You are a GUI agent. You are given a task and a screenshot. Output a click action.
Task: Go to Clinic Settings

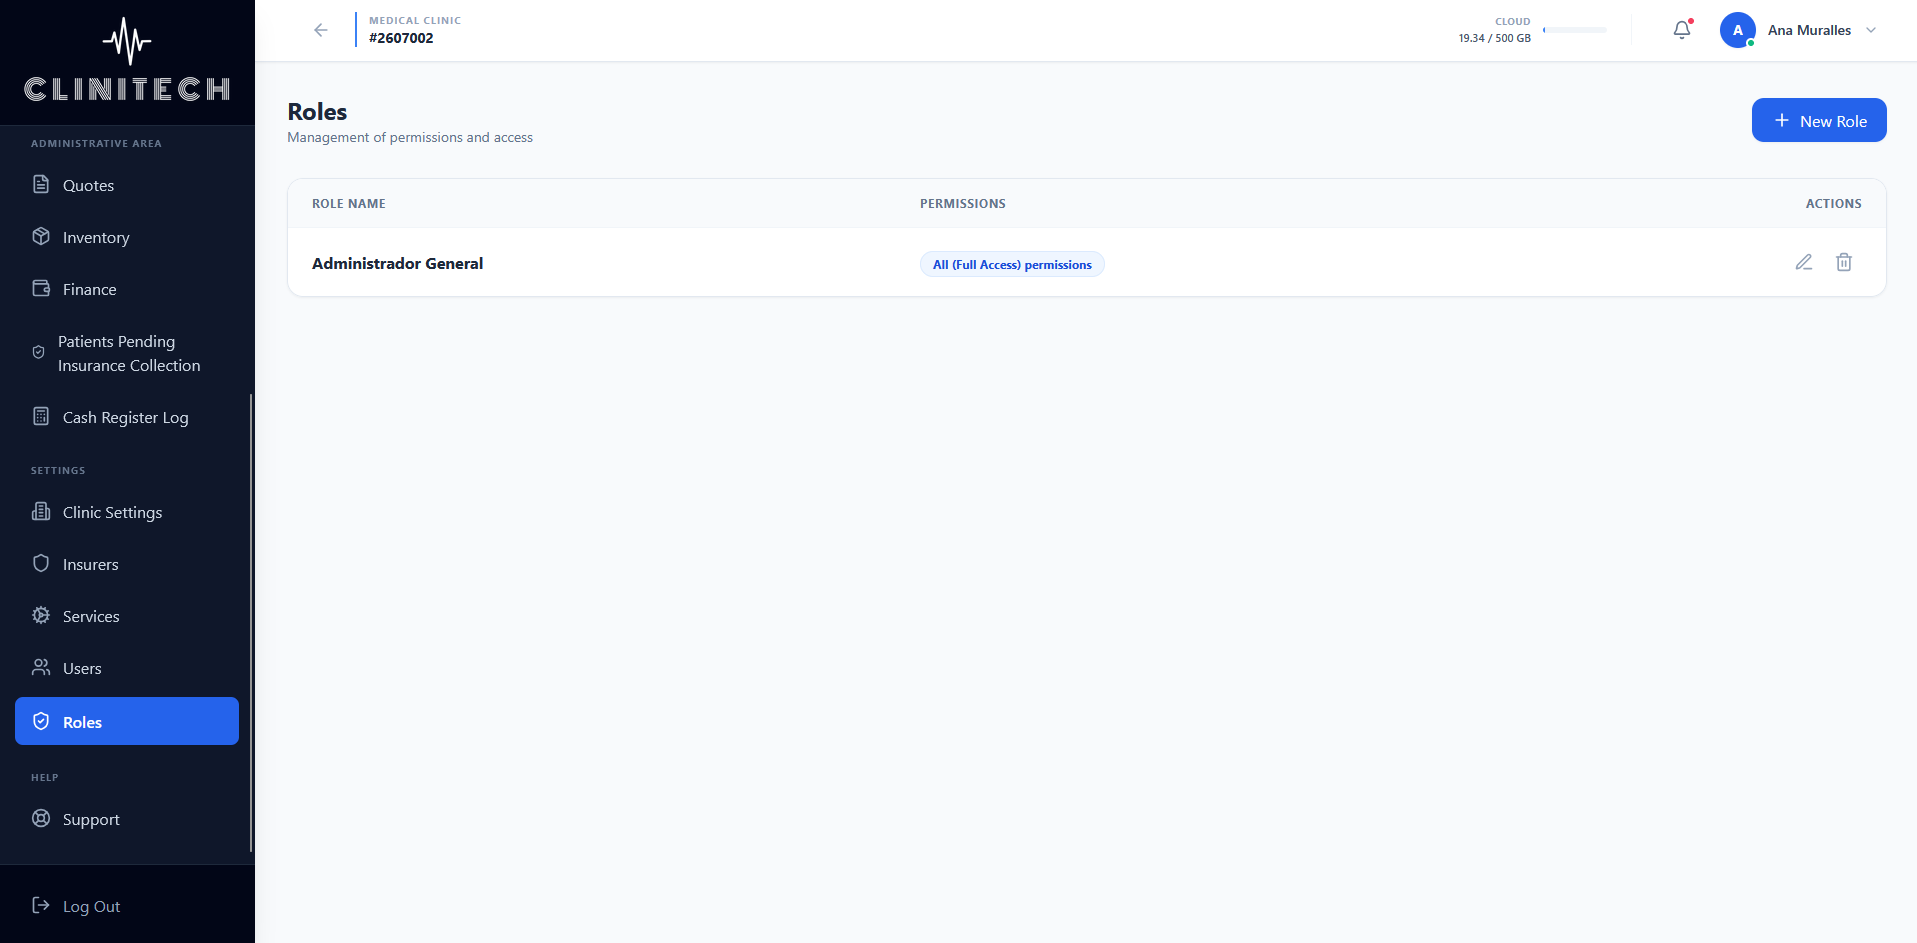tap(127, 512)
